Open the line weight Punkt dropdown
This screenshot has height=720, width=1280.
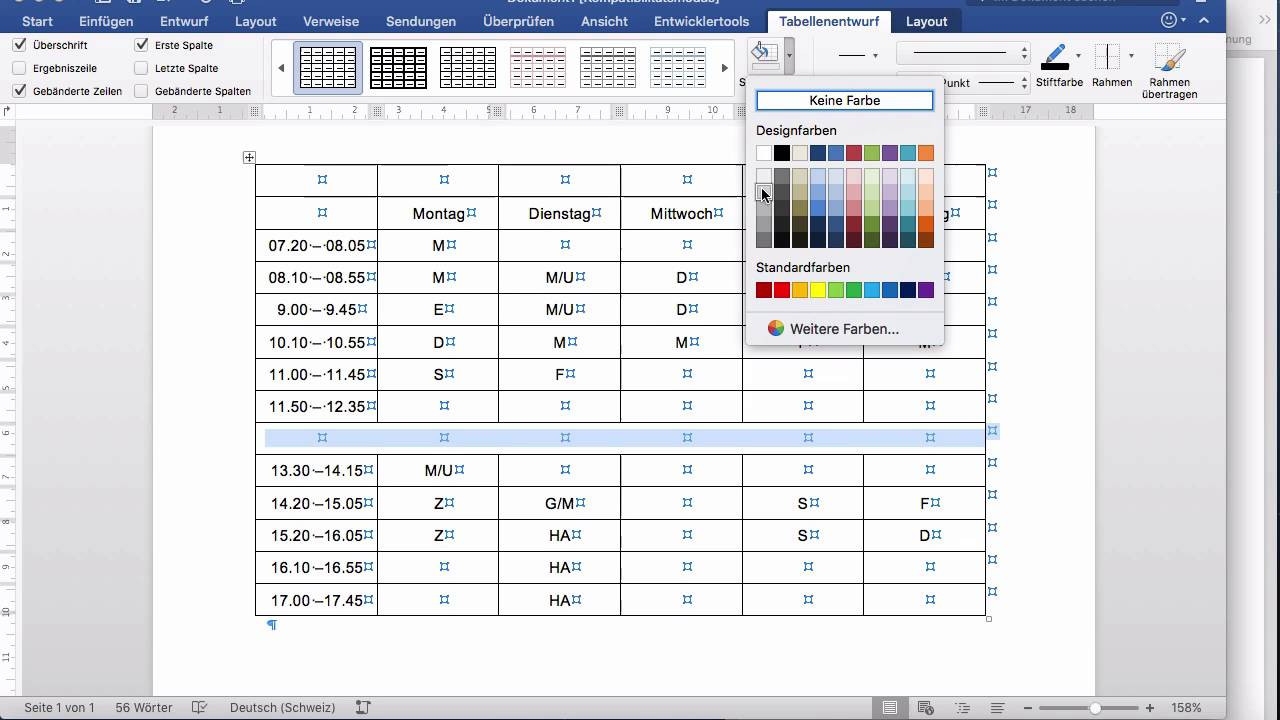click(963, 83)
